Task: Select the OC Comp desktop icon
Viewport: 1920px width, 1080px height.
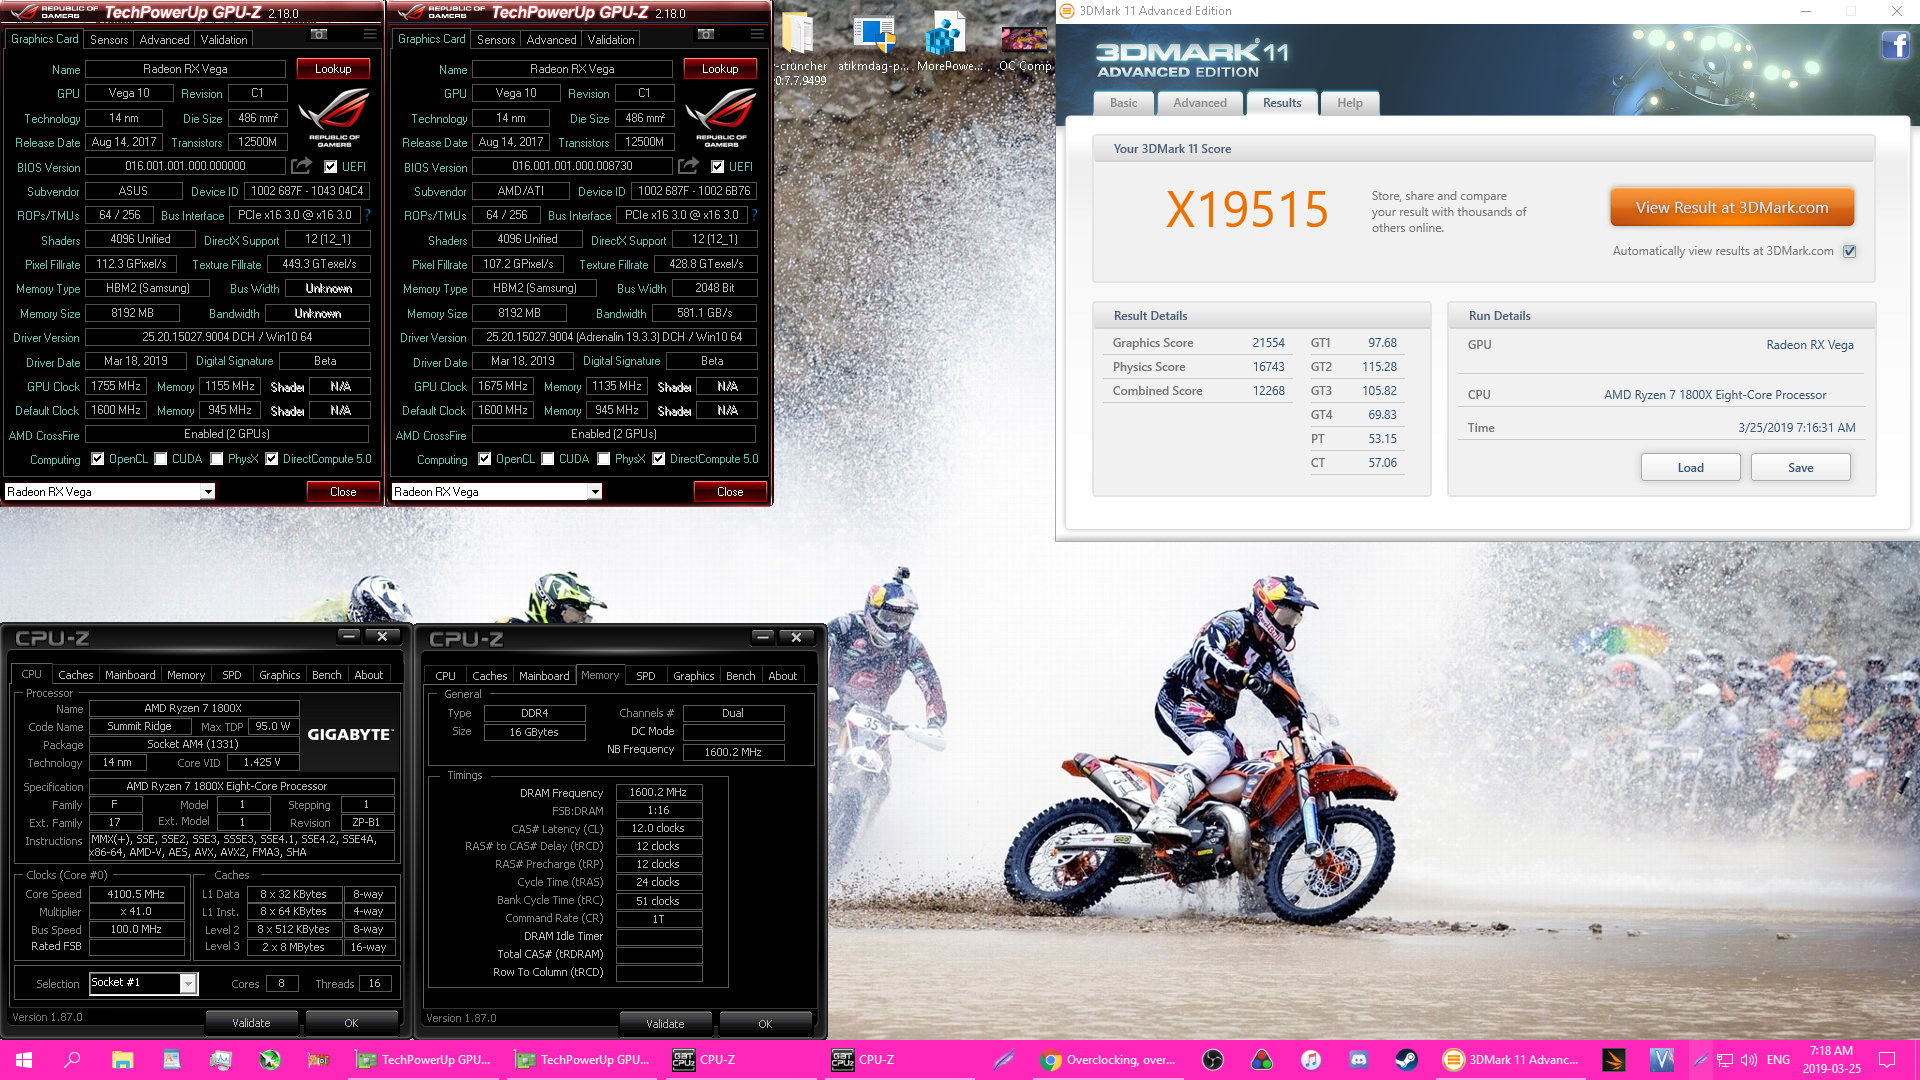Action: (1025, 46)
